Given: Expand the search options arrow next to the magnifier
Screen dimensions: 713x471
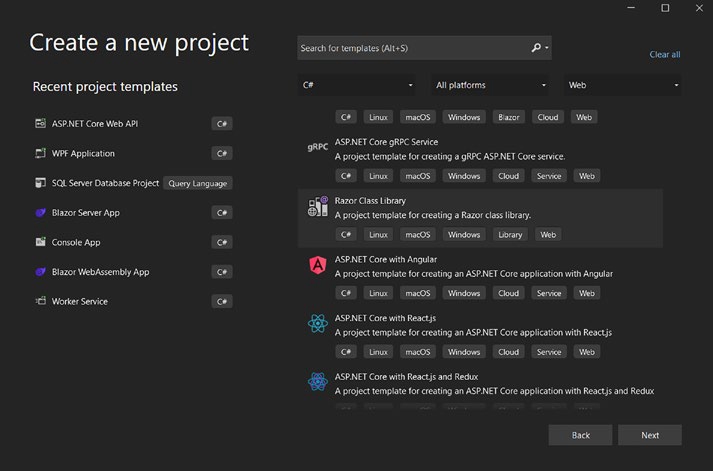Looking at the screenshot, I should point(547,48).
